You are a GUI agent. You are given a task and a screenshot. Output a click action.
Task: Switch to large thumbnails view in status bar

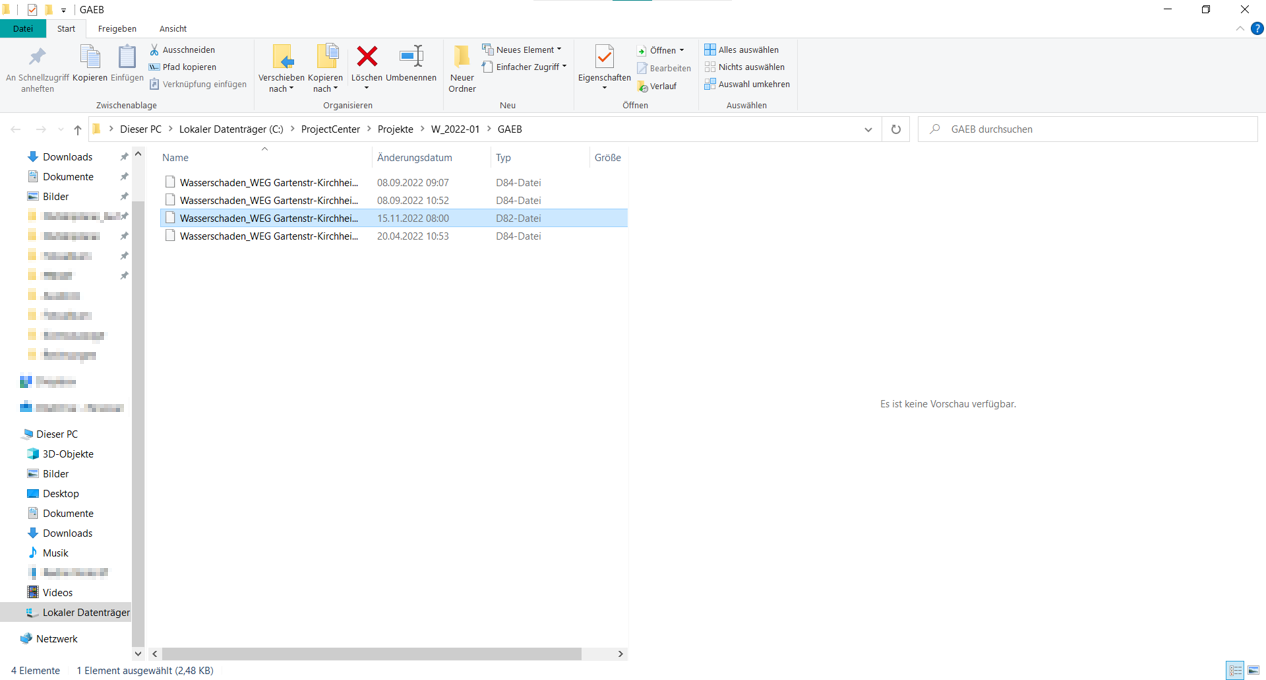tap(1253, 670)
